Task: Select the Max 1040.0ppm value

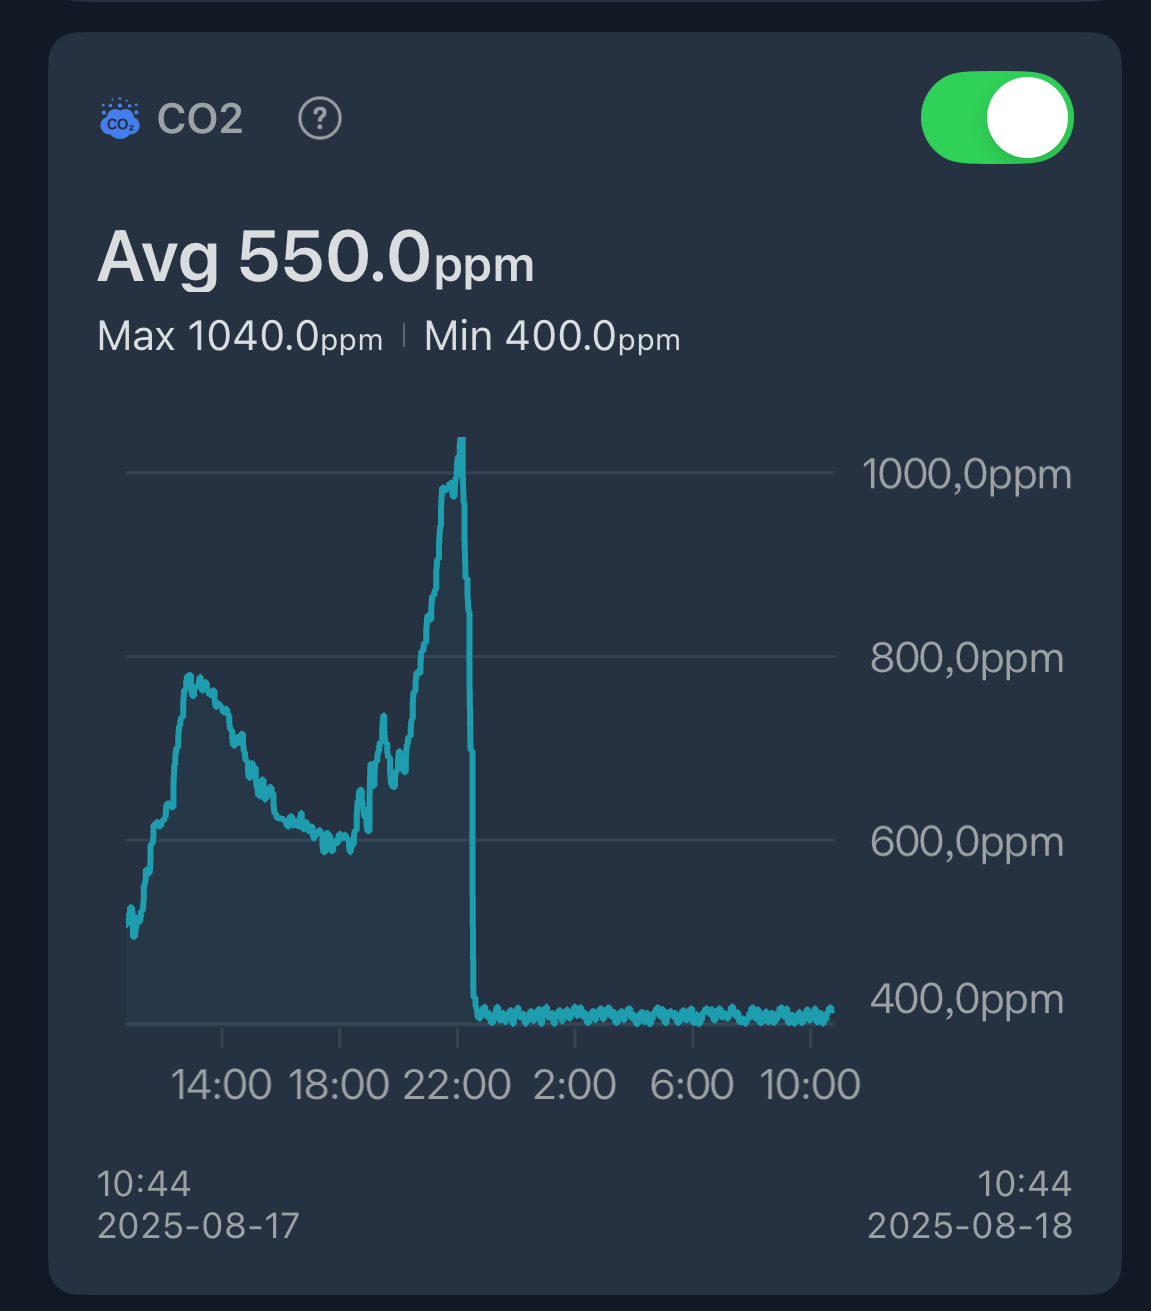Action: (x=240, y=337)
